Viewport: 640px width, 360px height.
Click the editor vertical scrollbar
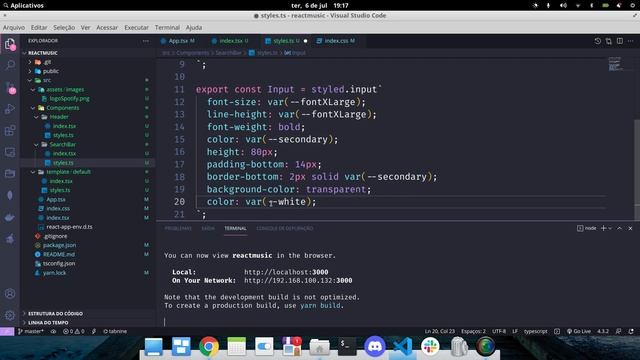click(x=637, y=163)
